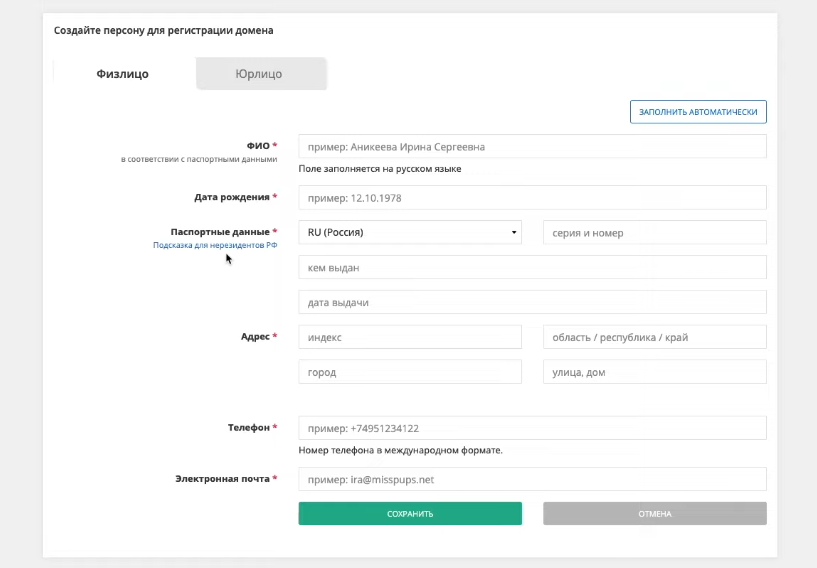This screenshot has width=817, height=568.
Task: Click the ЗАПОЛНИТЬ АВТОМАТИЧЕСКИ button
Action: click(x=698, y=112)
